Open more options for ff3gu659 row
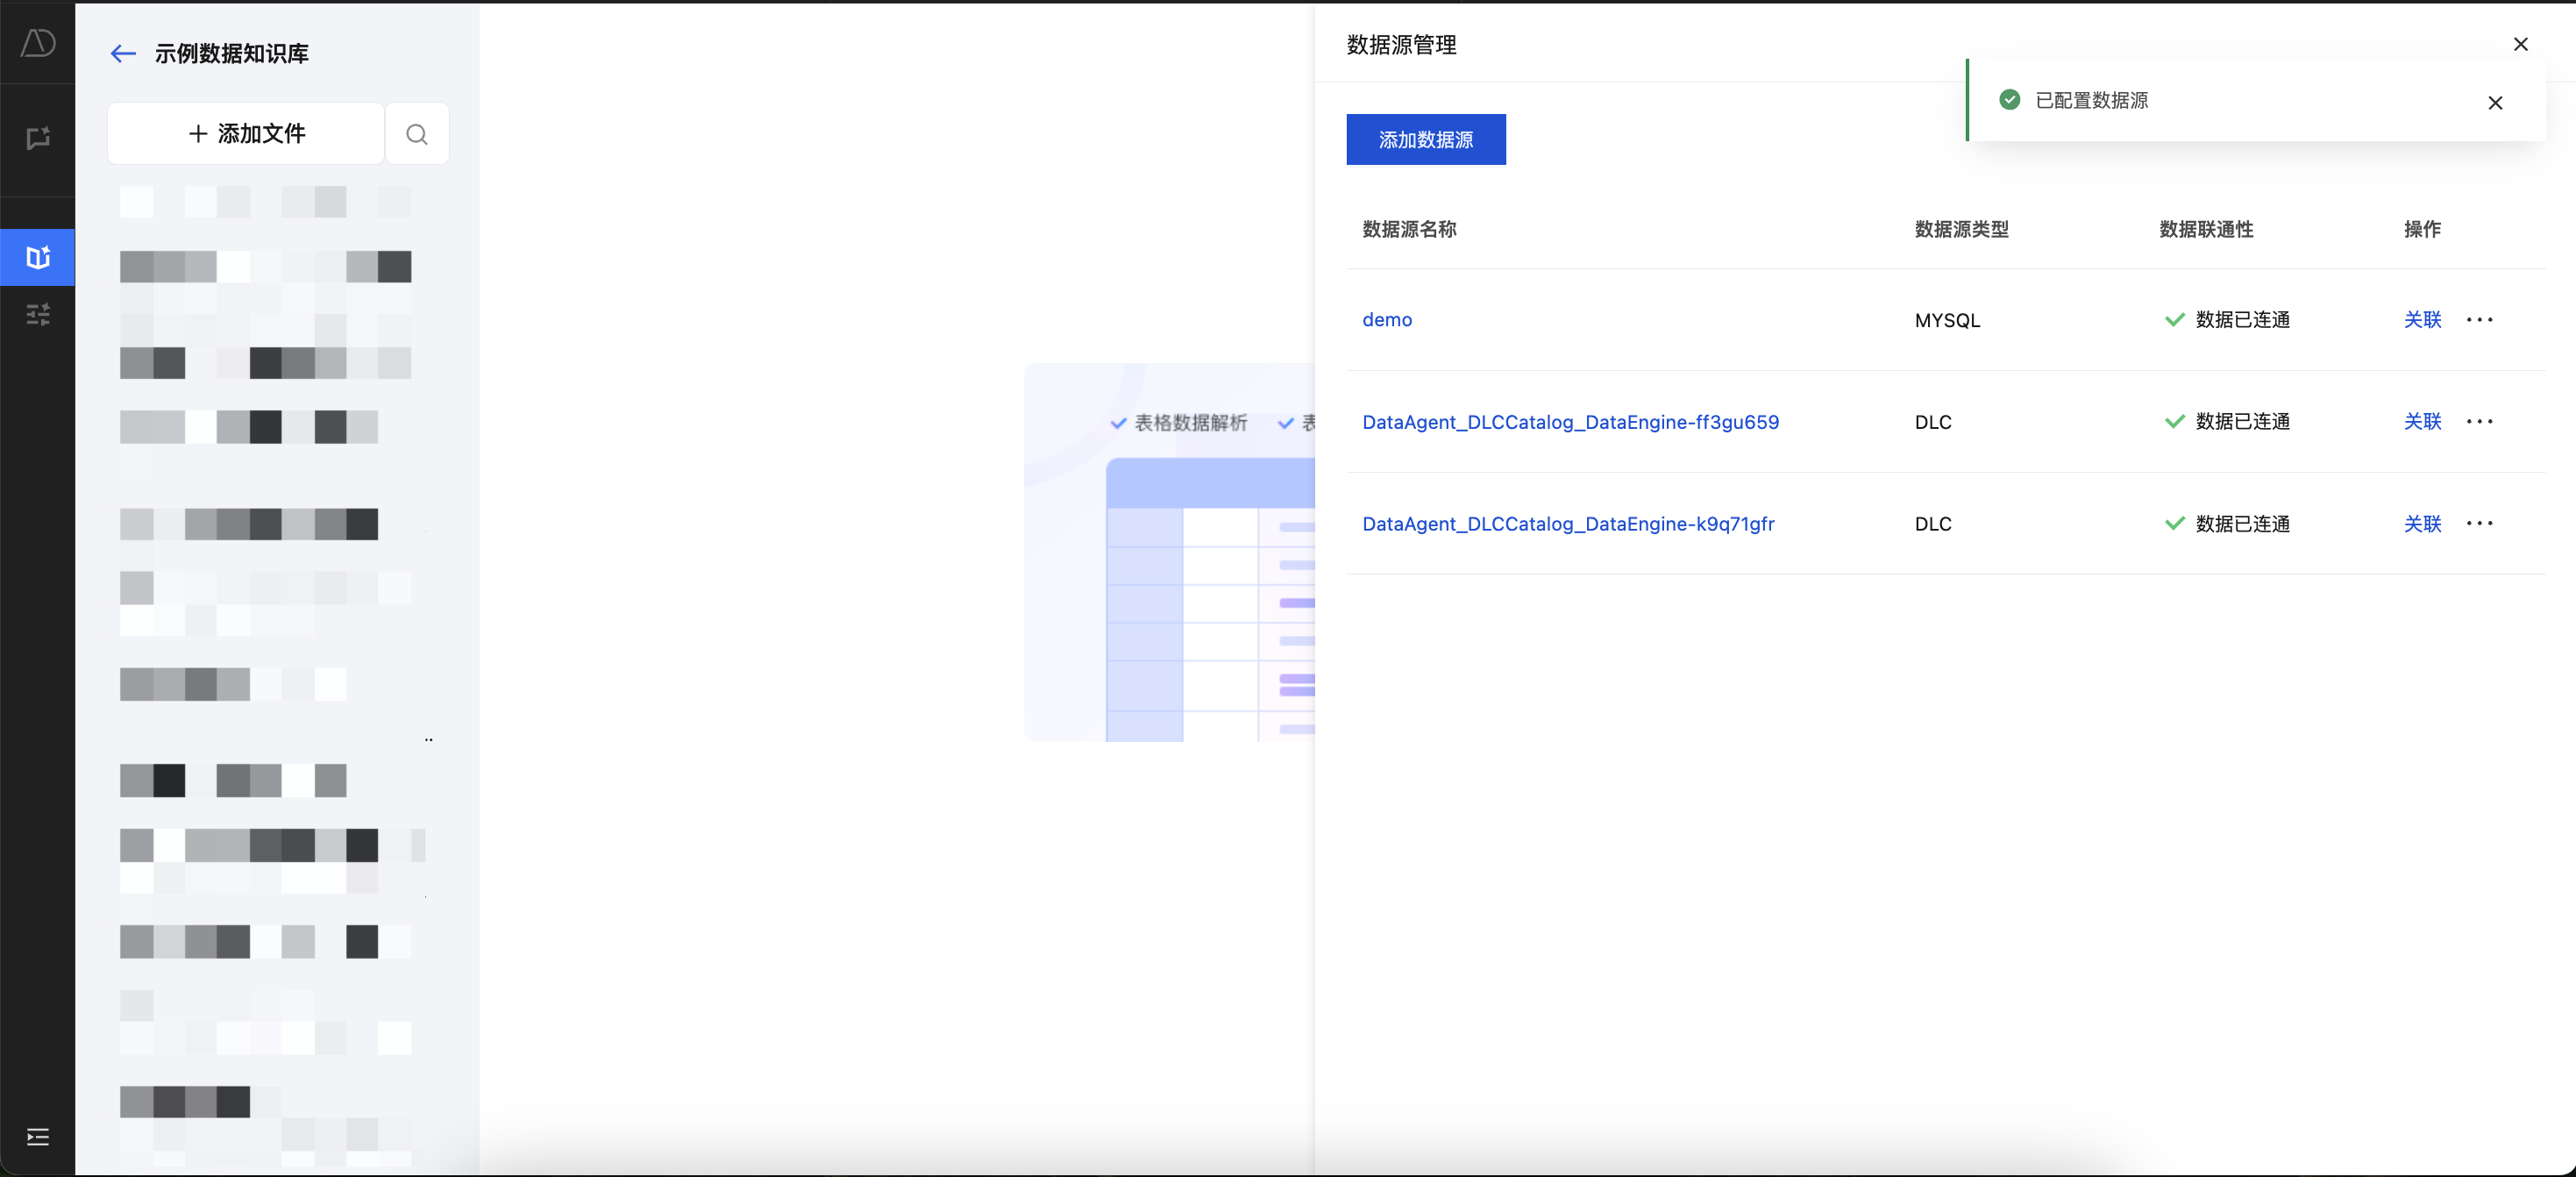The image size is (2576, 1177). click(x=2479, y=422)
